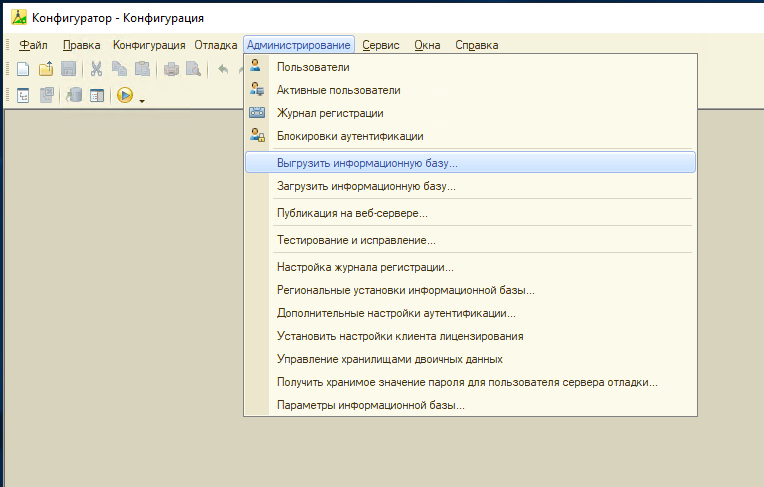Select Параметры информационной базы entry
Image resolution: width=764 pixels, height=487 pixels.
click(370, 405)
